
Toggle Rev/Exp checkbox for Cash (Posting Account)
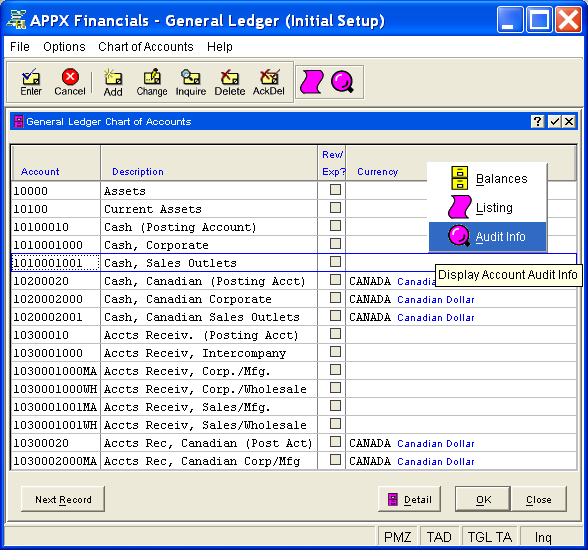pos(335,225)
